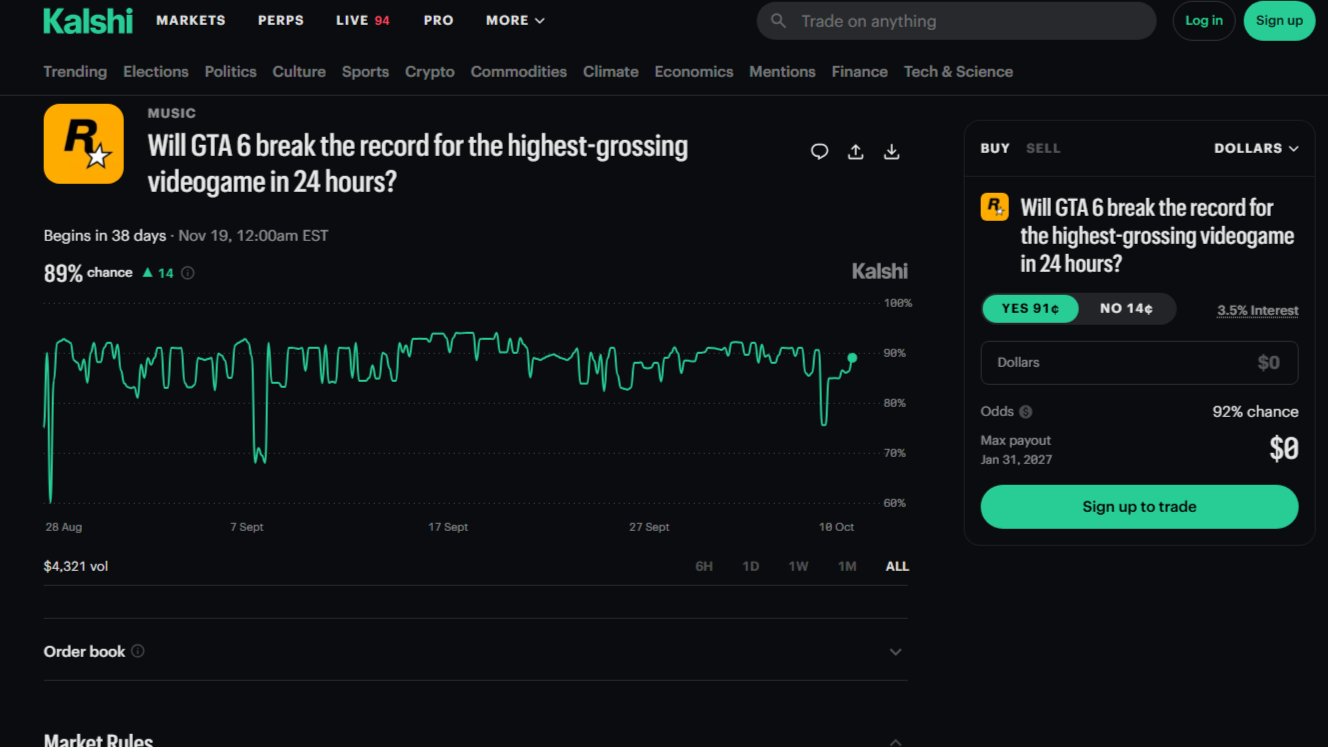This screenshot has width=1328, height=747.
Task: Go to the Tech & Science category
Action: [958, 72]
